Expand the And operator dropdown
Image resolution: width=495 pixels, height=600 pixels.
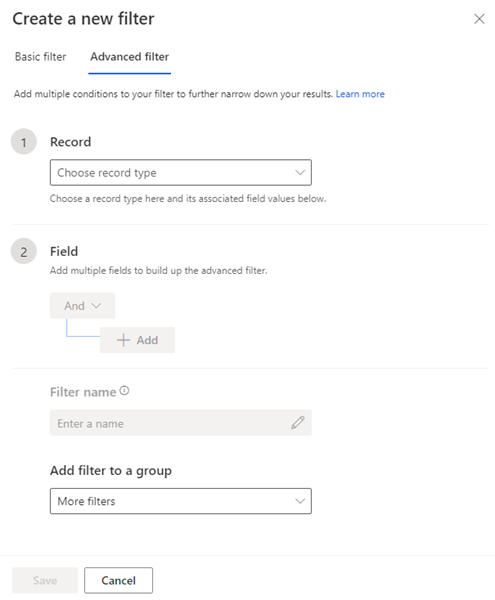tap(82, 306)
